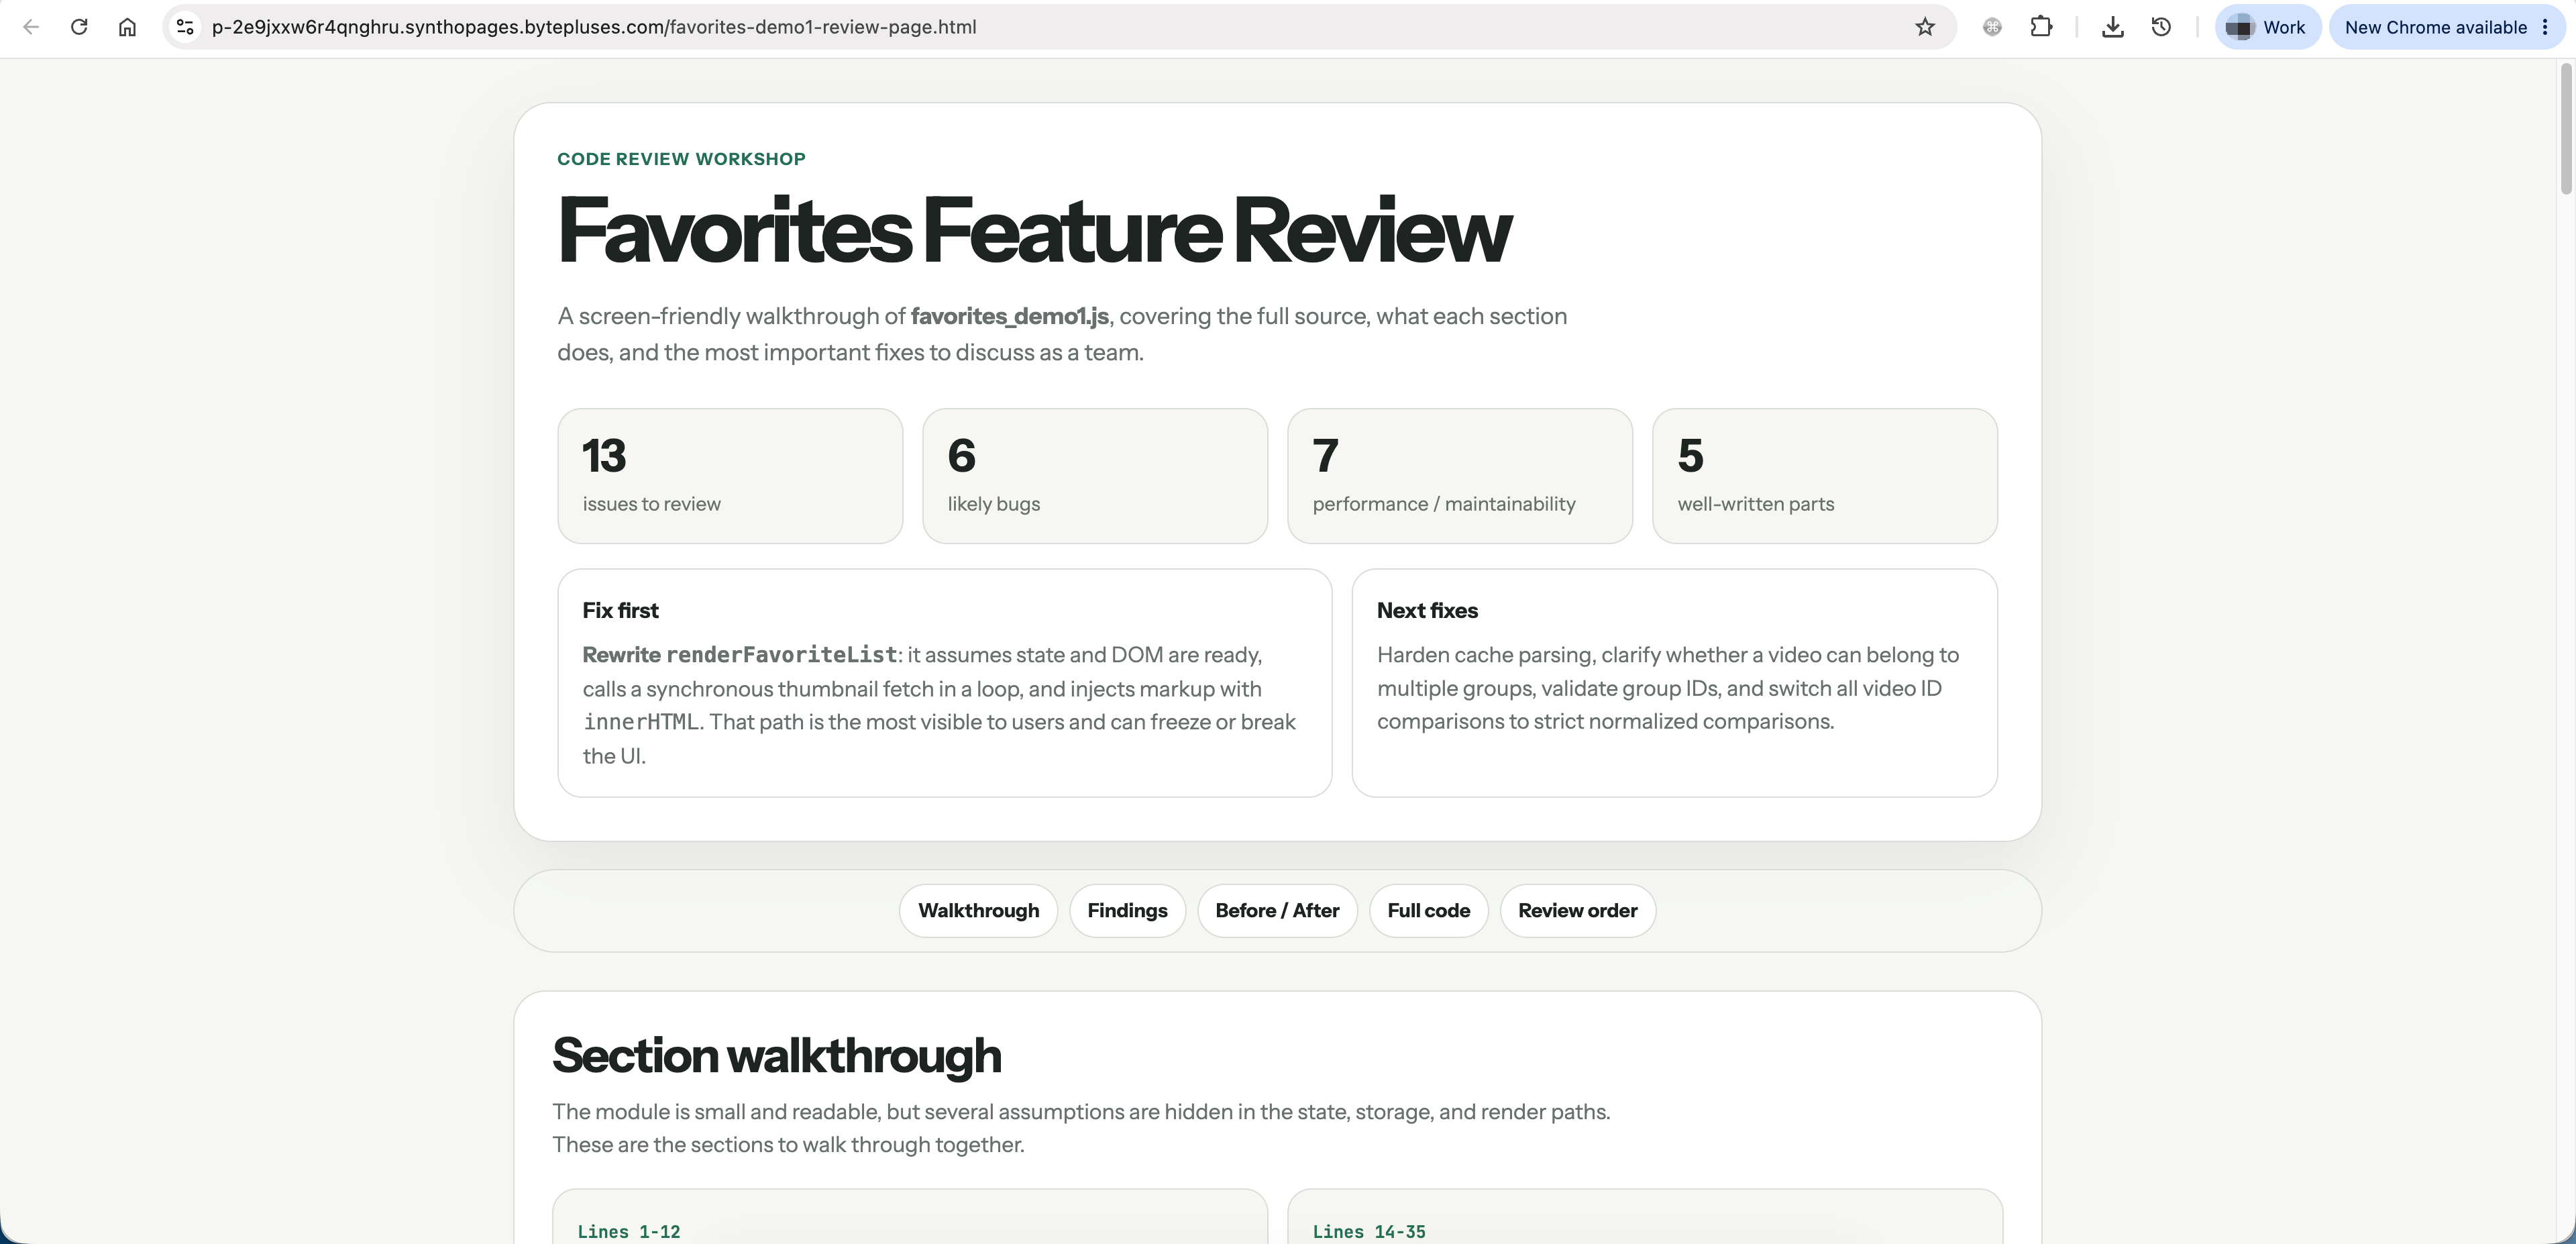The image size is (2576, 1244).
Task: Reload the page with the refresh icon
Action: point(79,27)
